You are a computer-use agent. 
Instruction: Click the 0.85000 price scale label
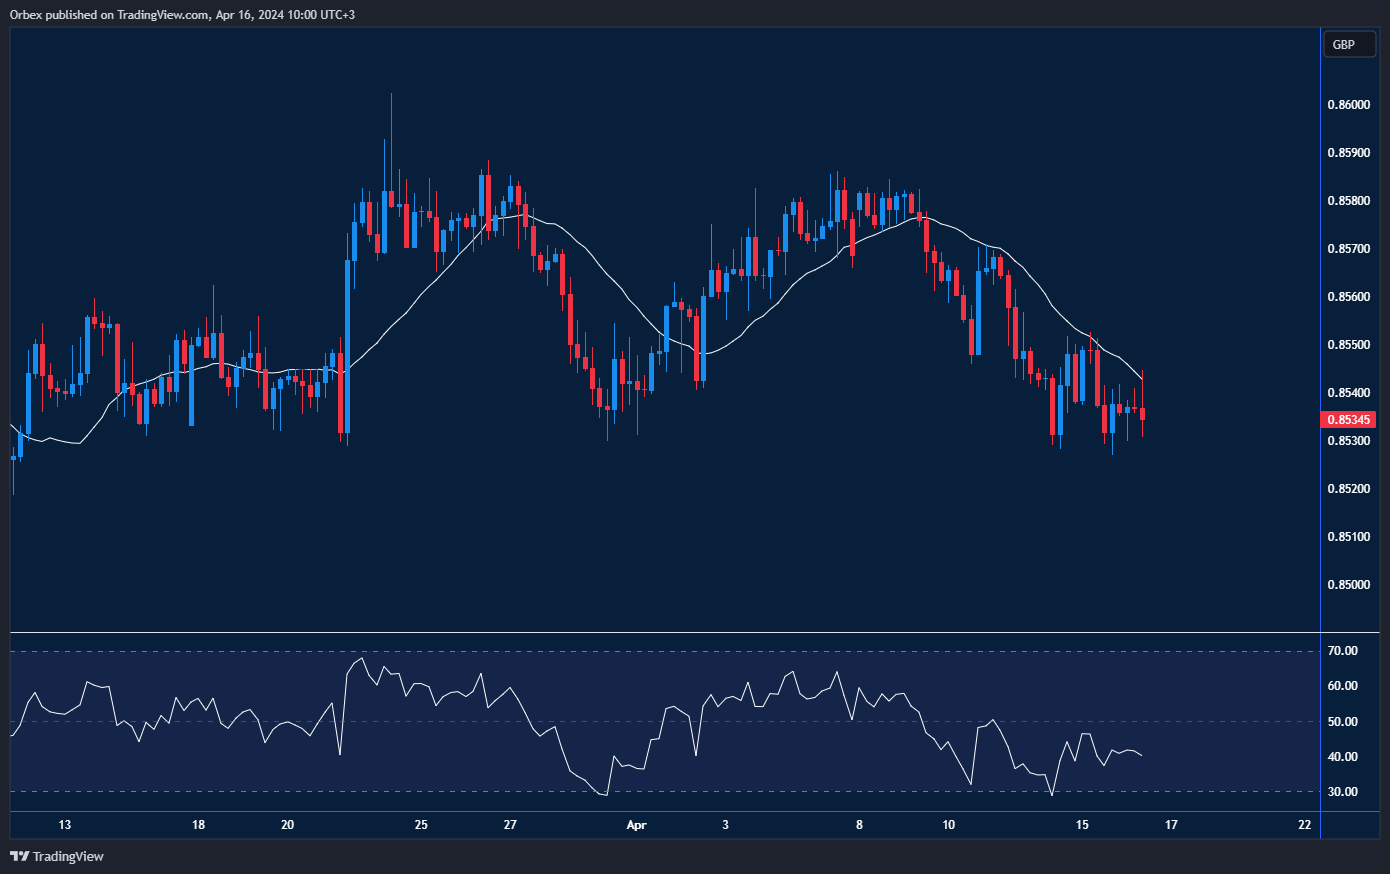pyautogui.click(x=1348, y=585)
